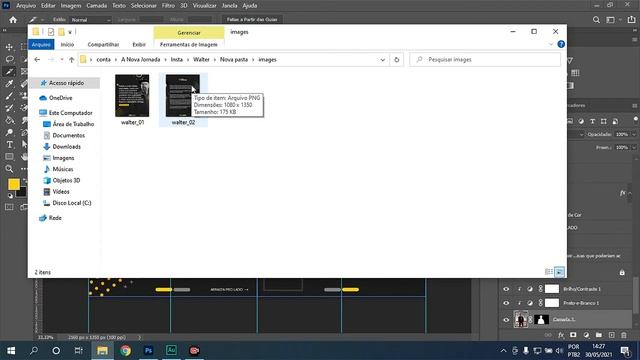Click Nova pasta in address breadcrumb
This screenshot has height=360, width=640.
point(234,60)
